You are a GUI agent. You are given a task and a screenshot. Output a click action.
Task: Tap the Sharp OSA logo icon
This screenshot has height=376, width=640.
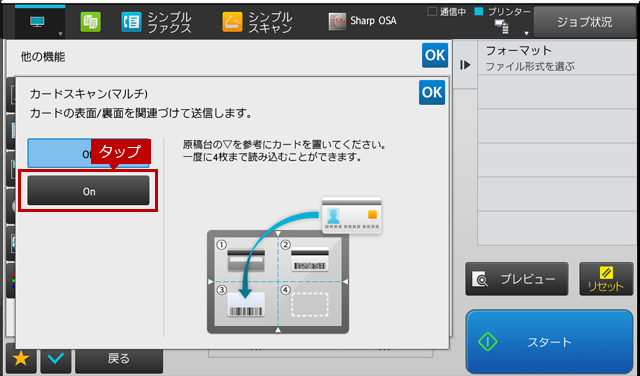[x=337, y=22]
